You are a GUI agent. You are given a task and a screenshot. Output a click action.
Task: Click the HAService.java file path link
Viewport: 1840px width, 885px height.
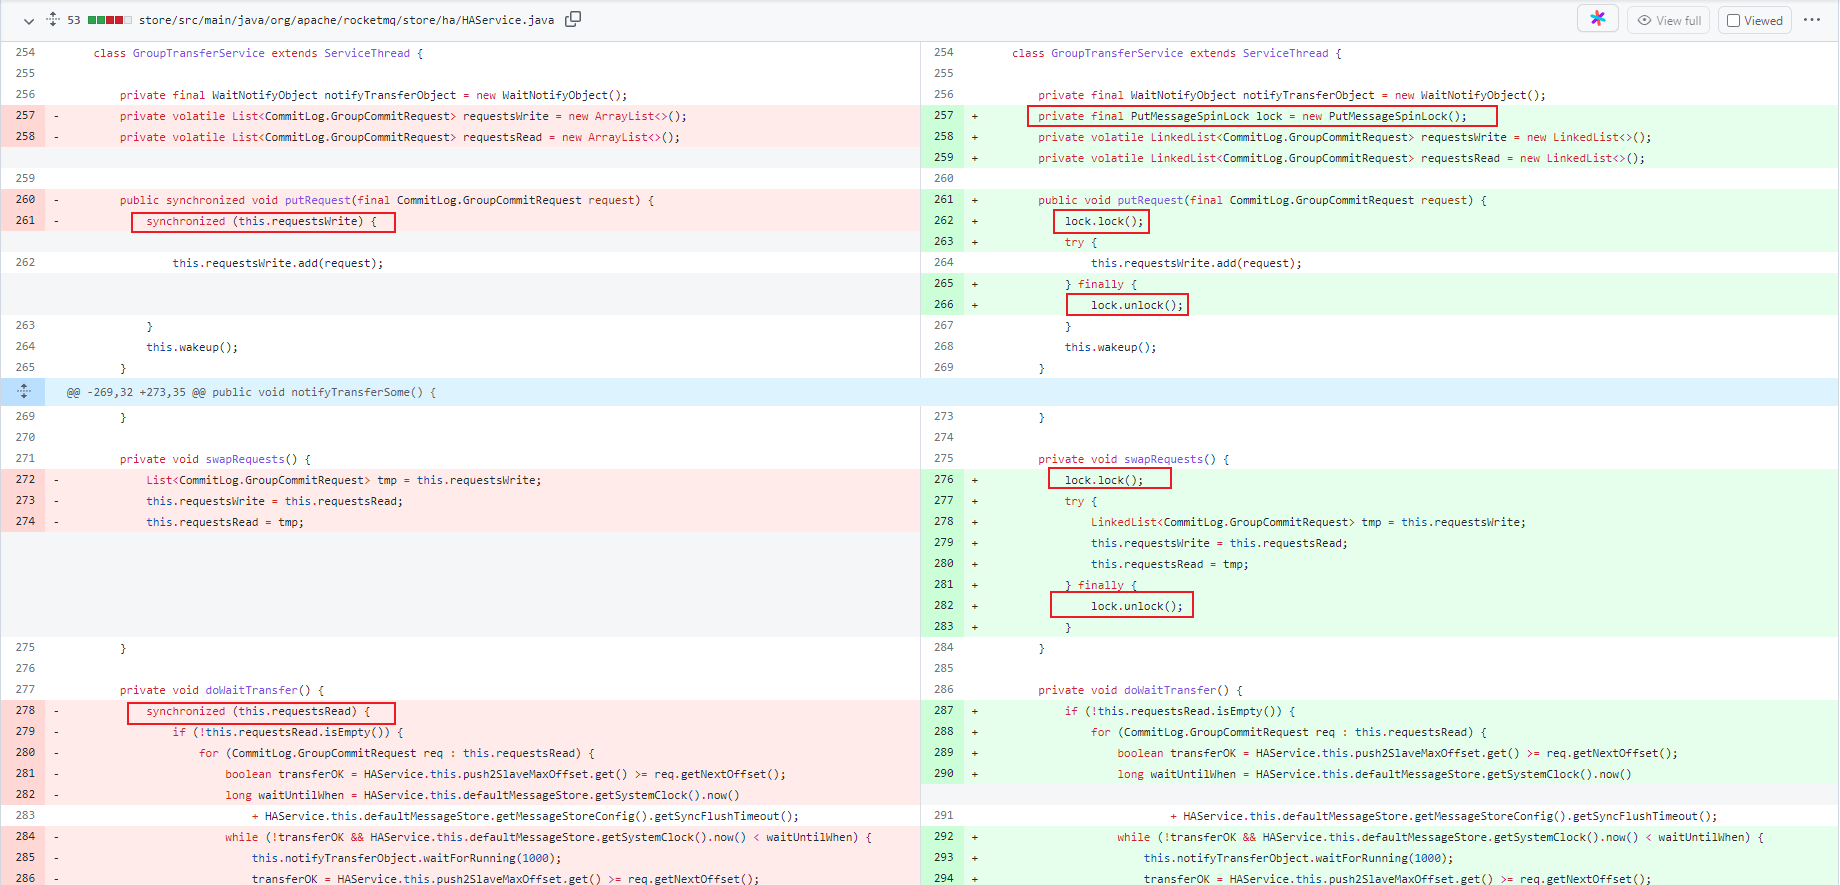346,20
